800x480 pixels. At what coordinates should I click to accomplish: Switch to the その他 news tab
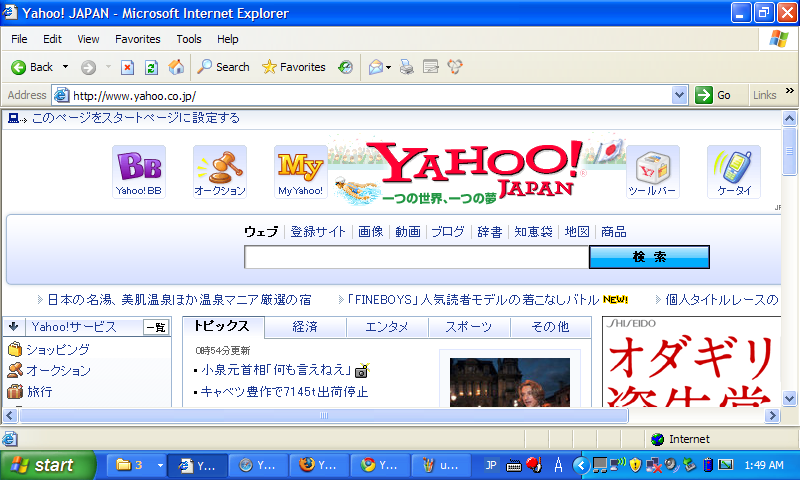pyautogui.click(x=551, y=327)
